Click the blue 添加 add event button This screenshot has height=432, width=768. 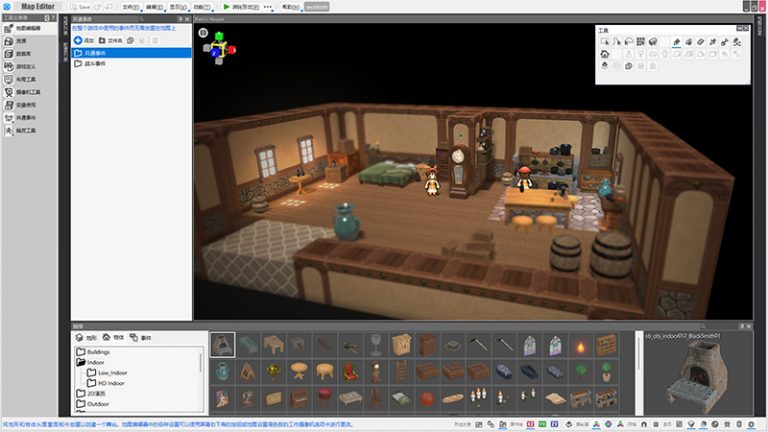(x=84, y=40)
